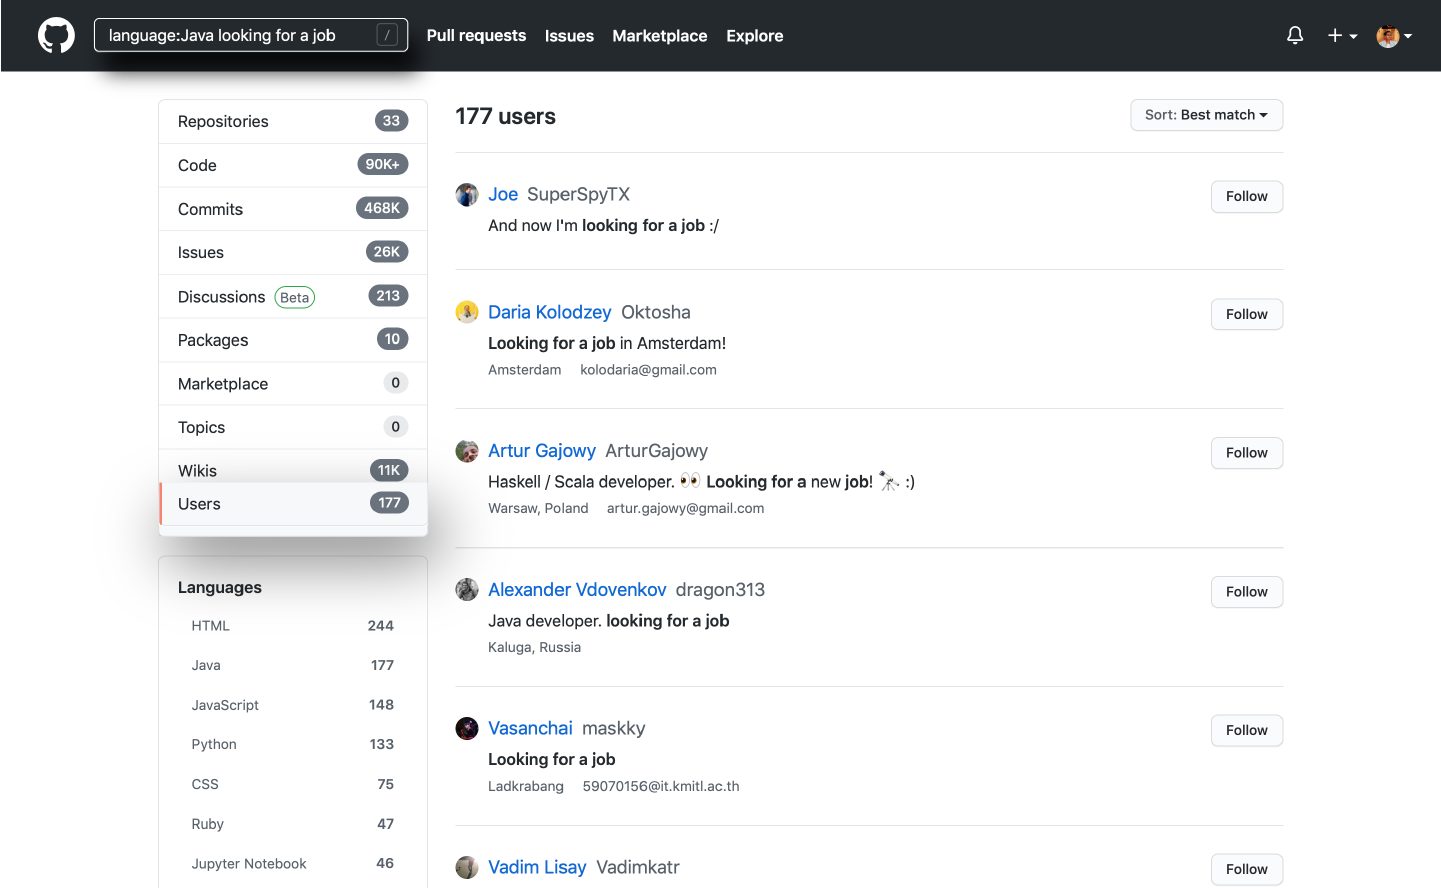
Task: Click inside the search input field
Action: point(250,33)
